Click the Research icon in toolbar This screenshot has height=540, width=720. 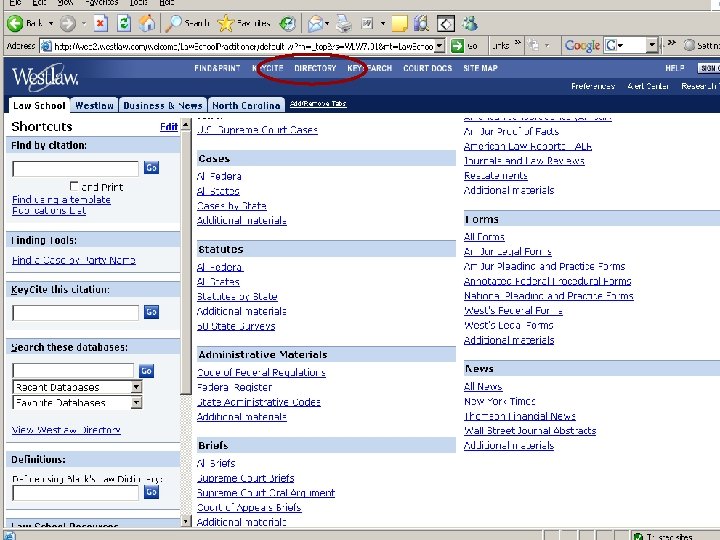point(422,23)
